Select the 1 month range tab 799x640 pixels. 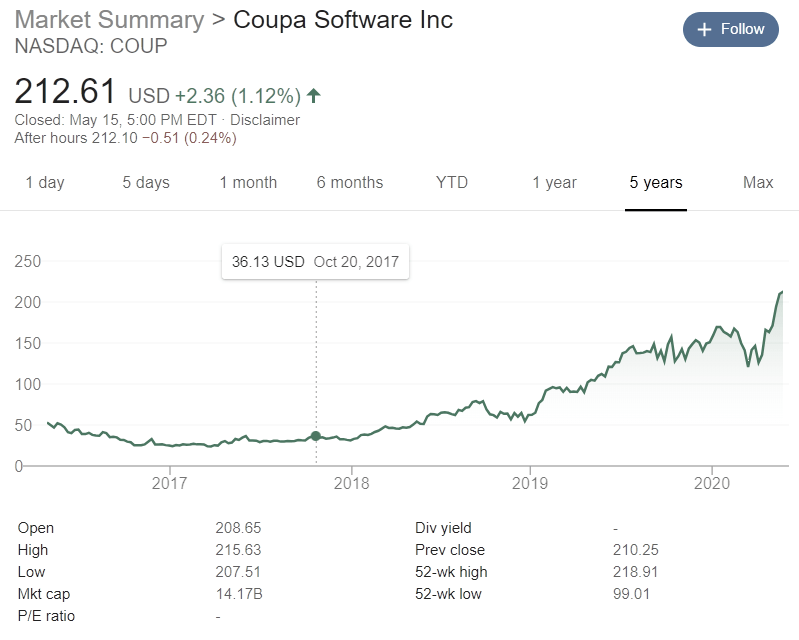tap(248, 182)
